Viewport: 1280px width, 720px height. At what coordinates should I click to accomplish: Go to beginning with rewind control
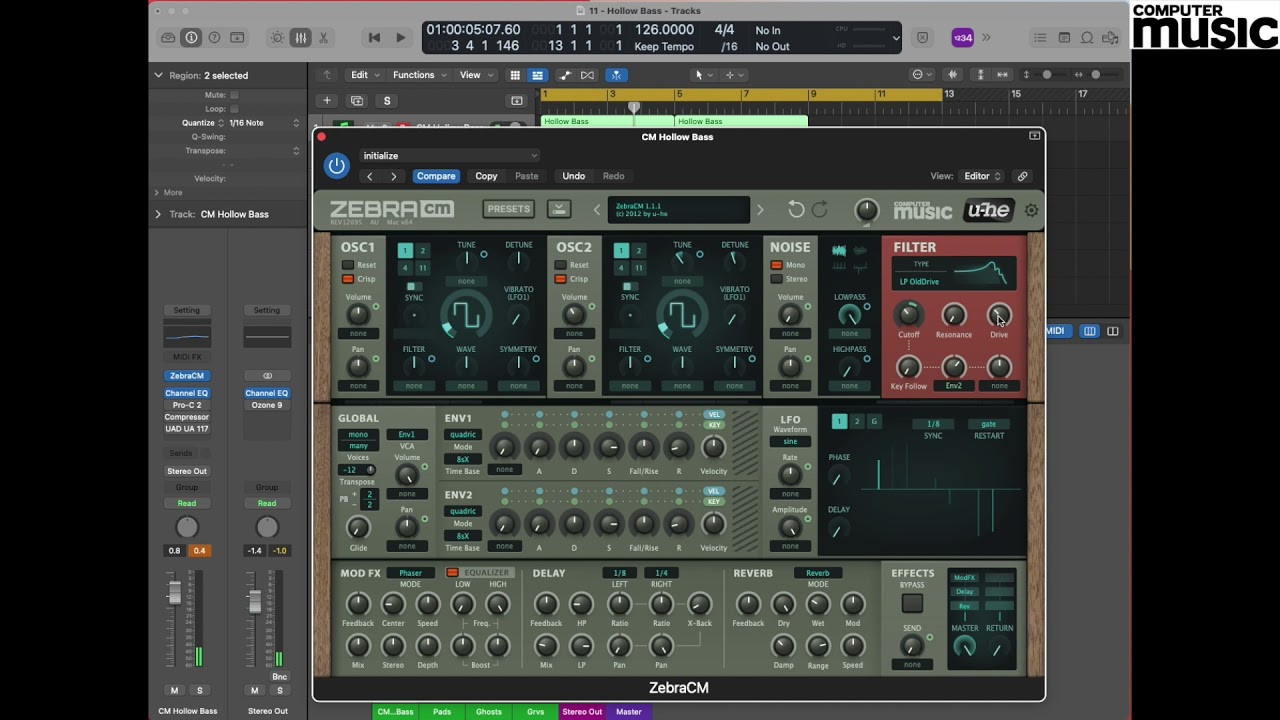tap(374, 38)
